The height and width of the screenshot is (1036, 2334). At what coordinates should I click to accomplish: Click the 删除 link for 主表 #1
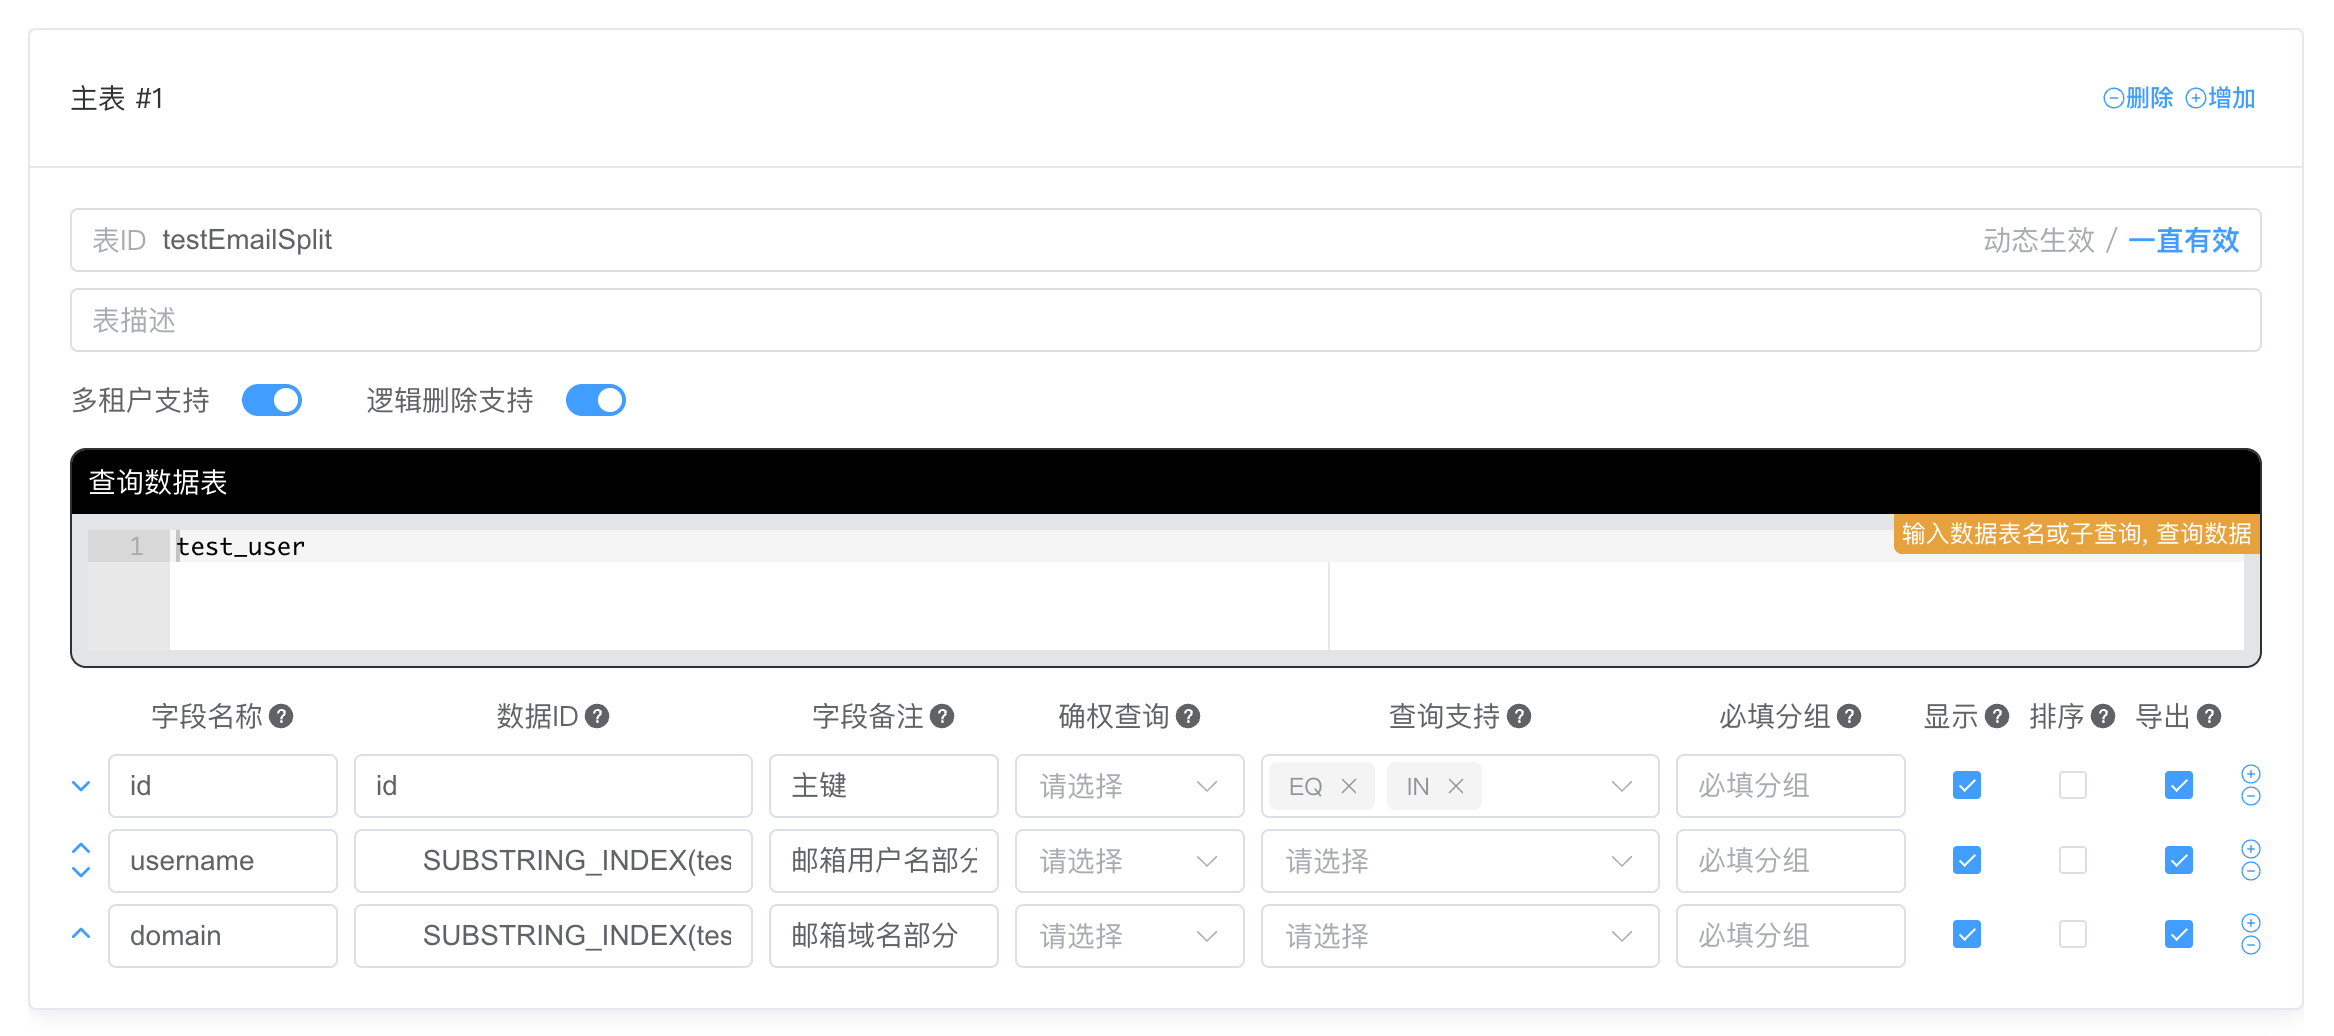click(x=2139, y=98)
